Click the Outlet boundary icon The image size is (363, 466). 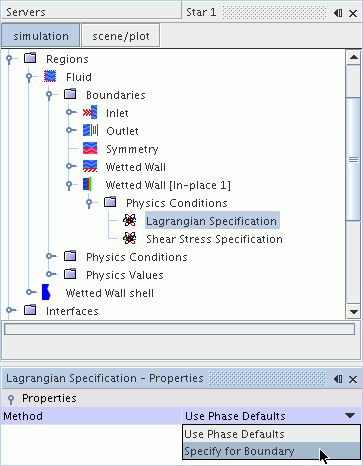(x=90, y=131)
